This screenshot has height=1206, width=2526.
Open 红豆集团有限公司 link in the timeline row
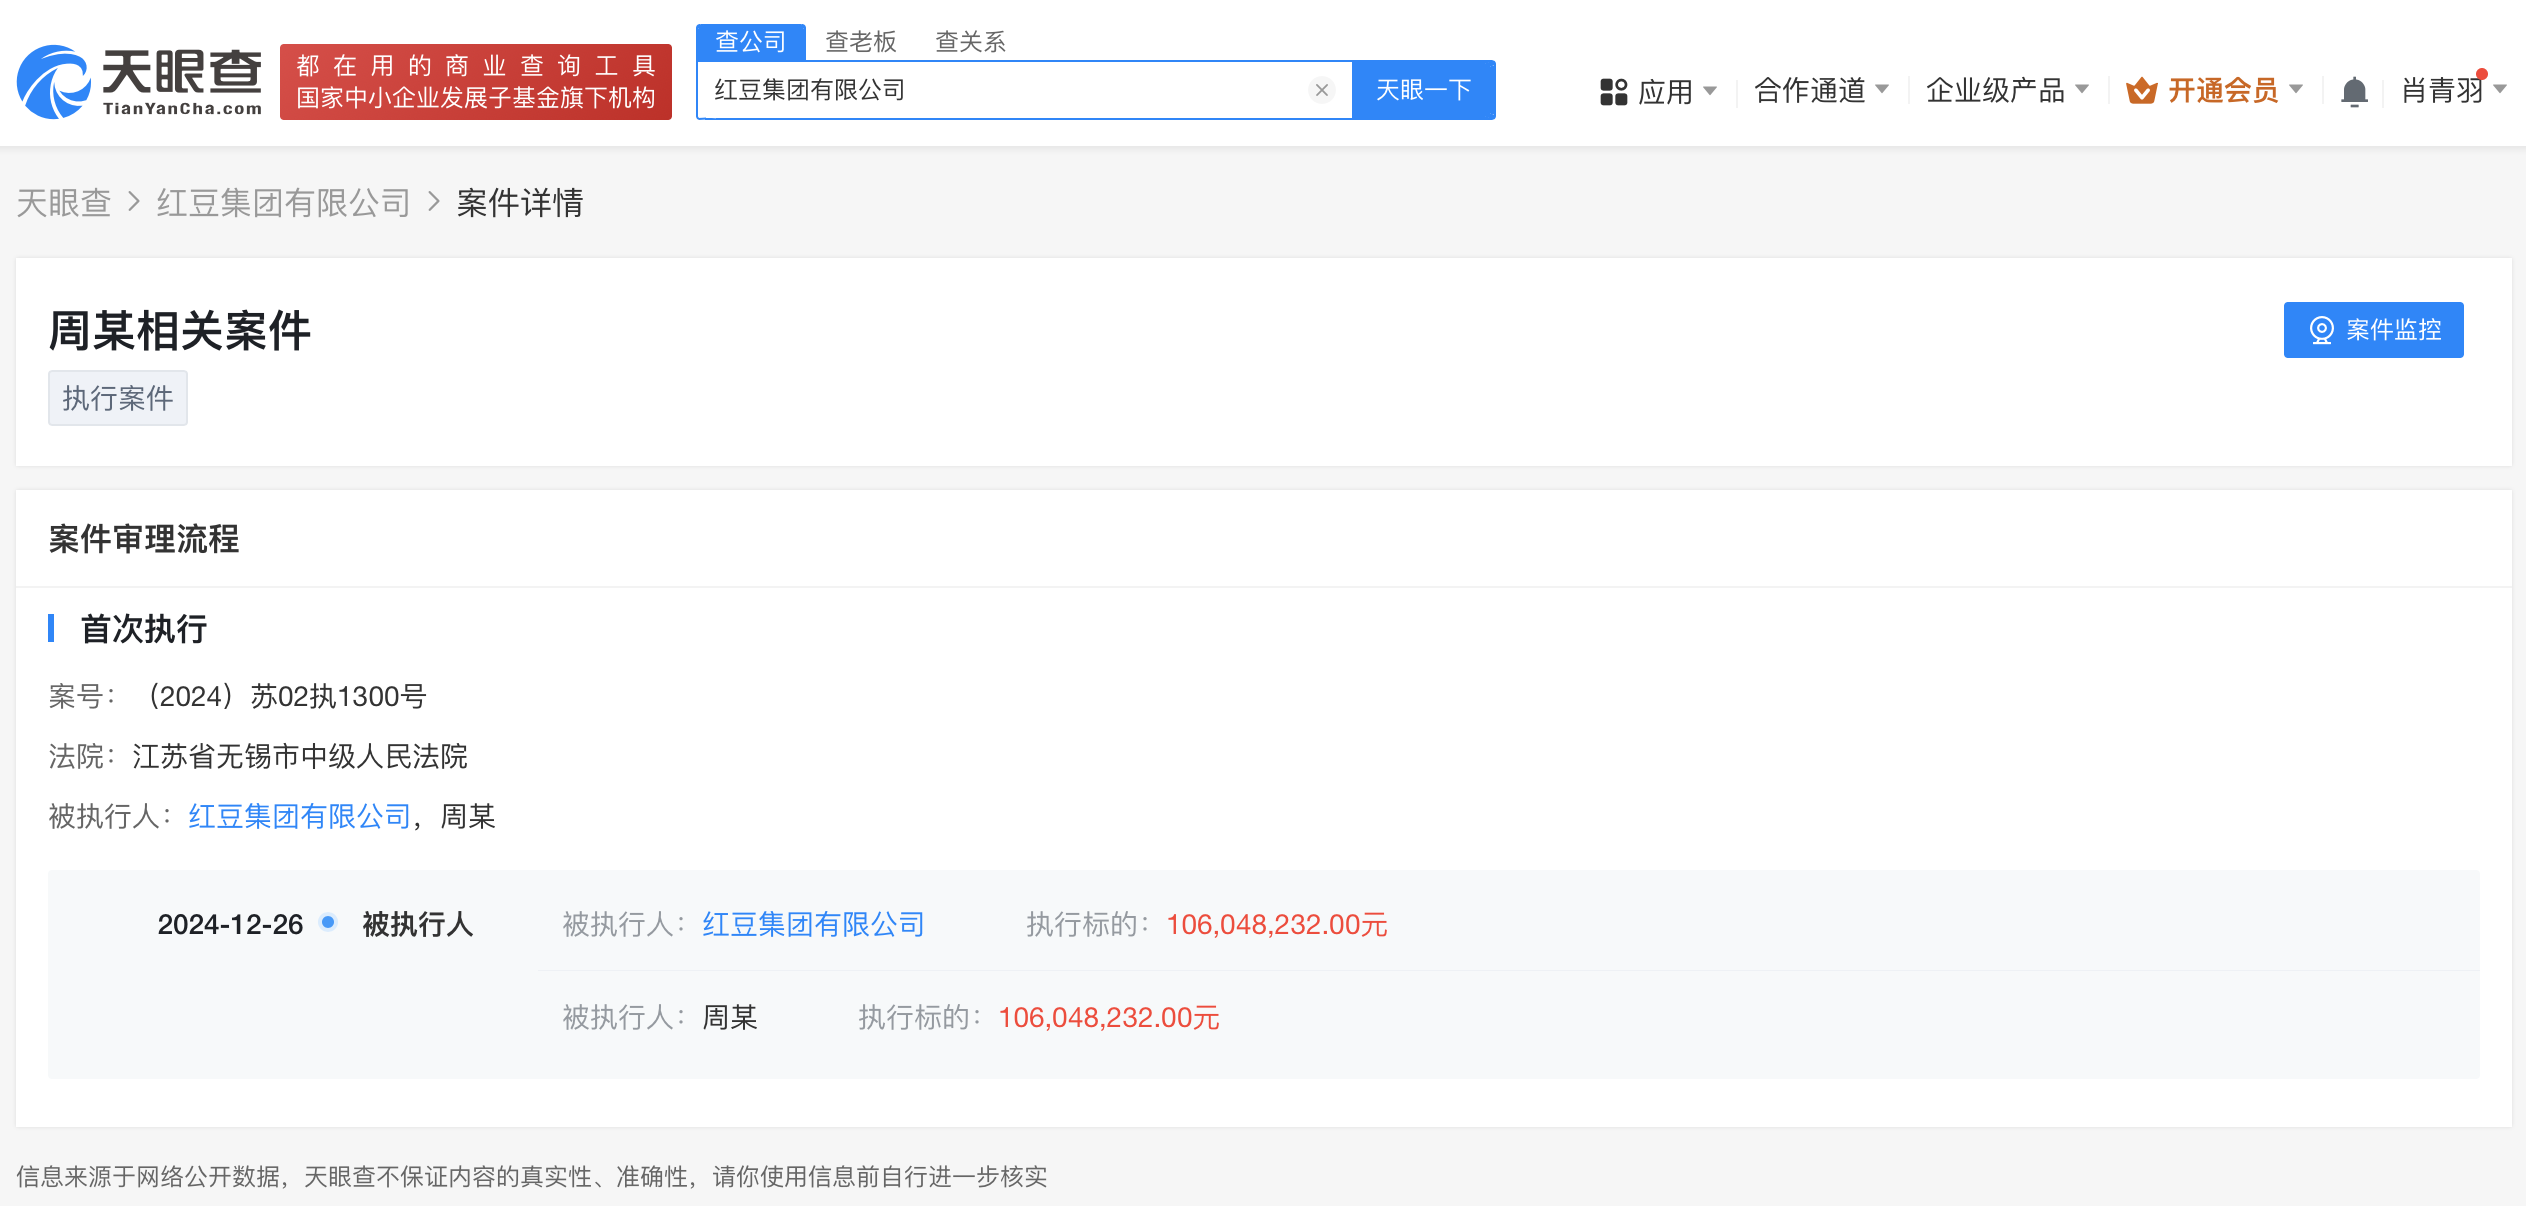pos(813,924)
